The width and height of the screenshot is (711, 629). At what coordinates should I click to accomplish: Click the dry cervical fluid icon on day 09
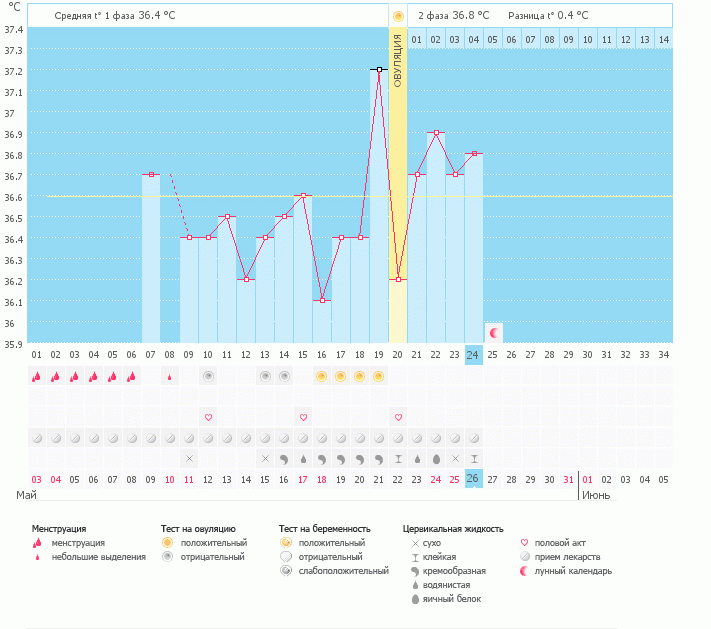(189, 458)
